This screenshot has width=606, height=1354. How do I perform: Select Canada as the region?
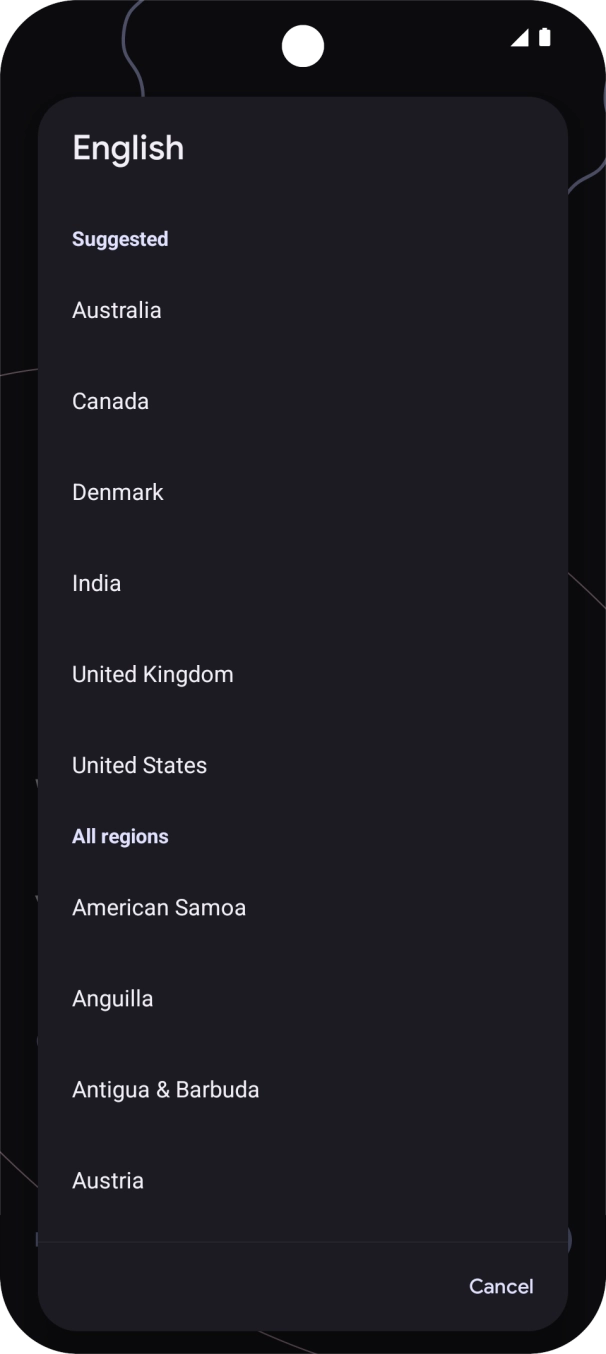[x=110, y=401]
